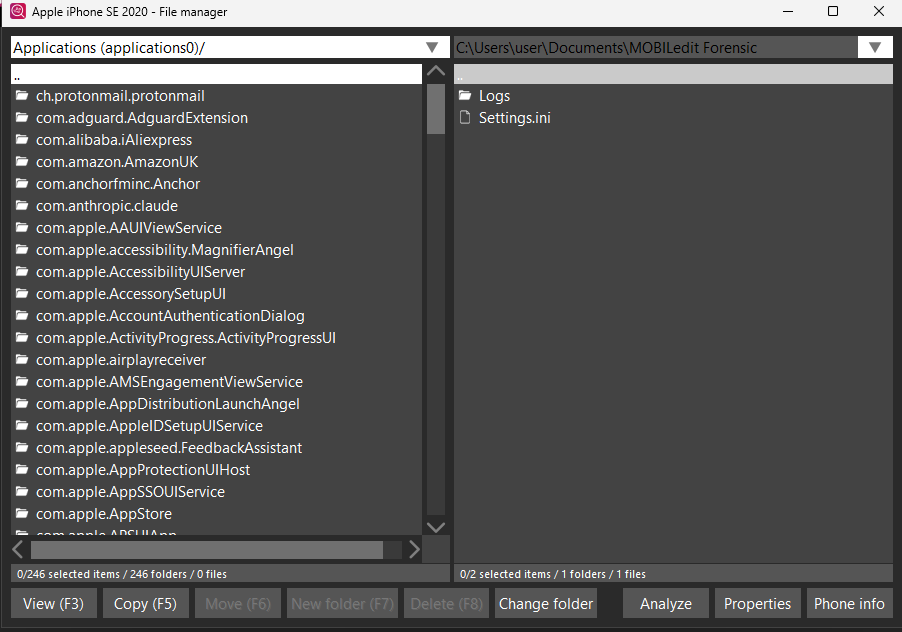Click the Change folder button
Image resolution: width=902 pixels, height=632 pixels.
click(x=546, y=603)
